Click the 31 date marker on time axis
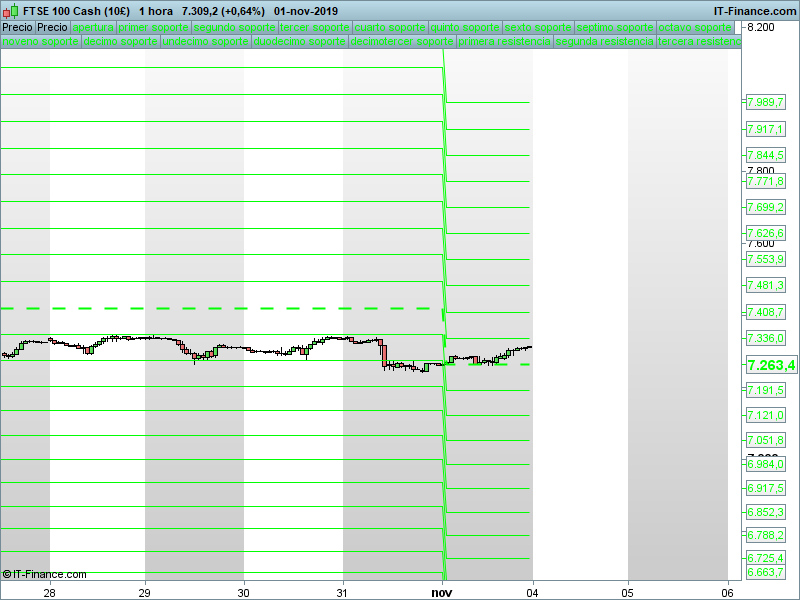Viewport: 800px width, 600px height. 342,593
